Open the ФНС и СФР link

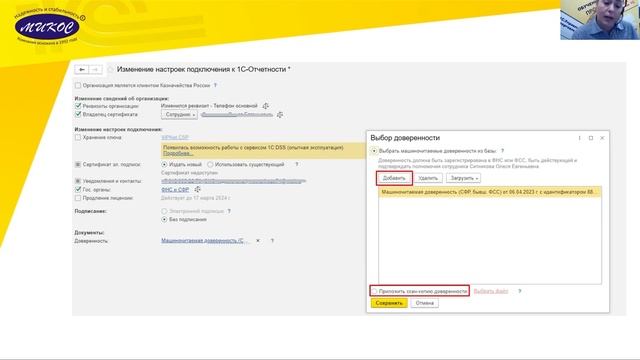pyautogui.click(x=175, y=189)
